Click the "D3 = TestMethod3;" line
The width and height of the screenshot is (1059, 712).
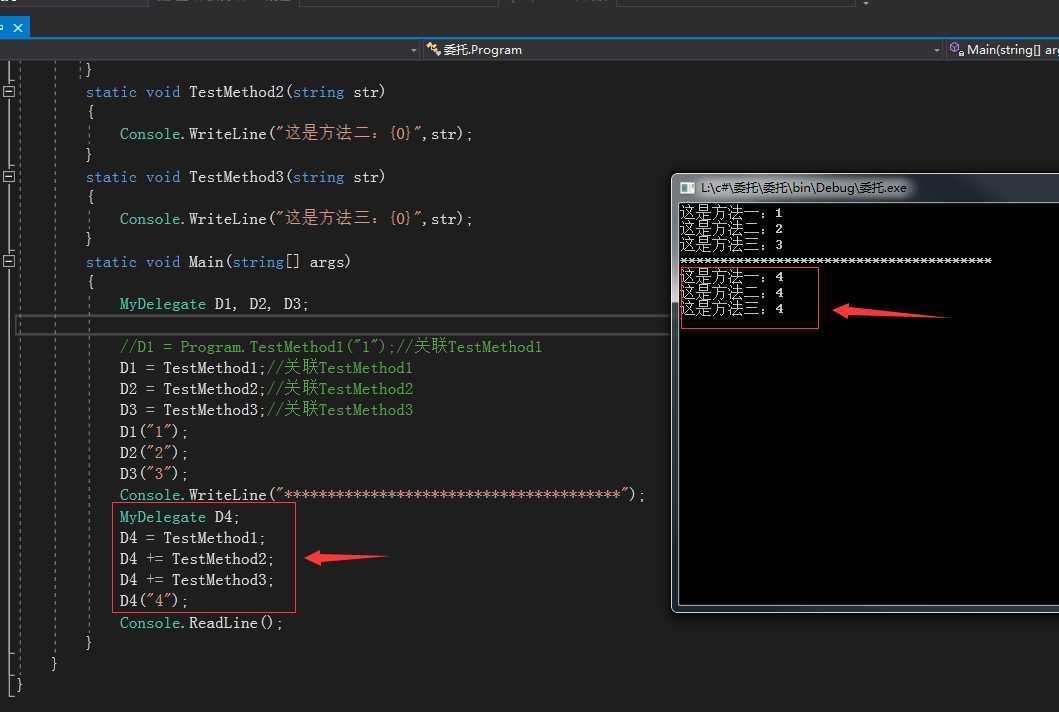coord(266,409)
